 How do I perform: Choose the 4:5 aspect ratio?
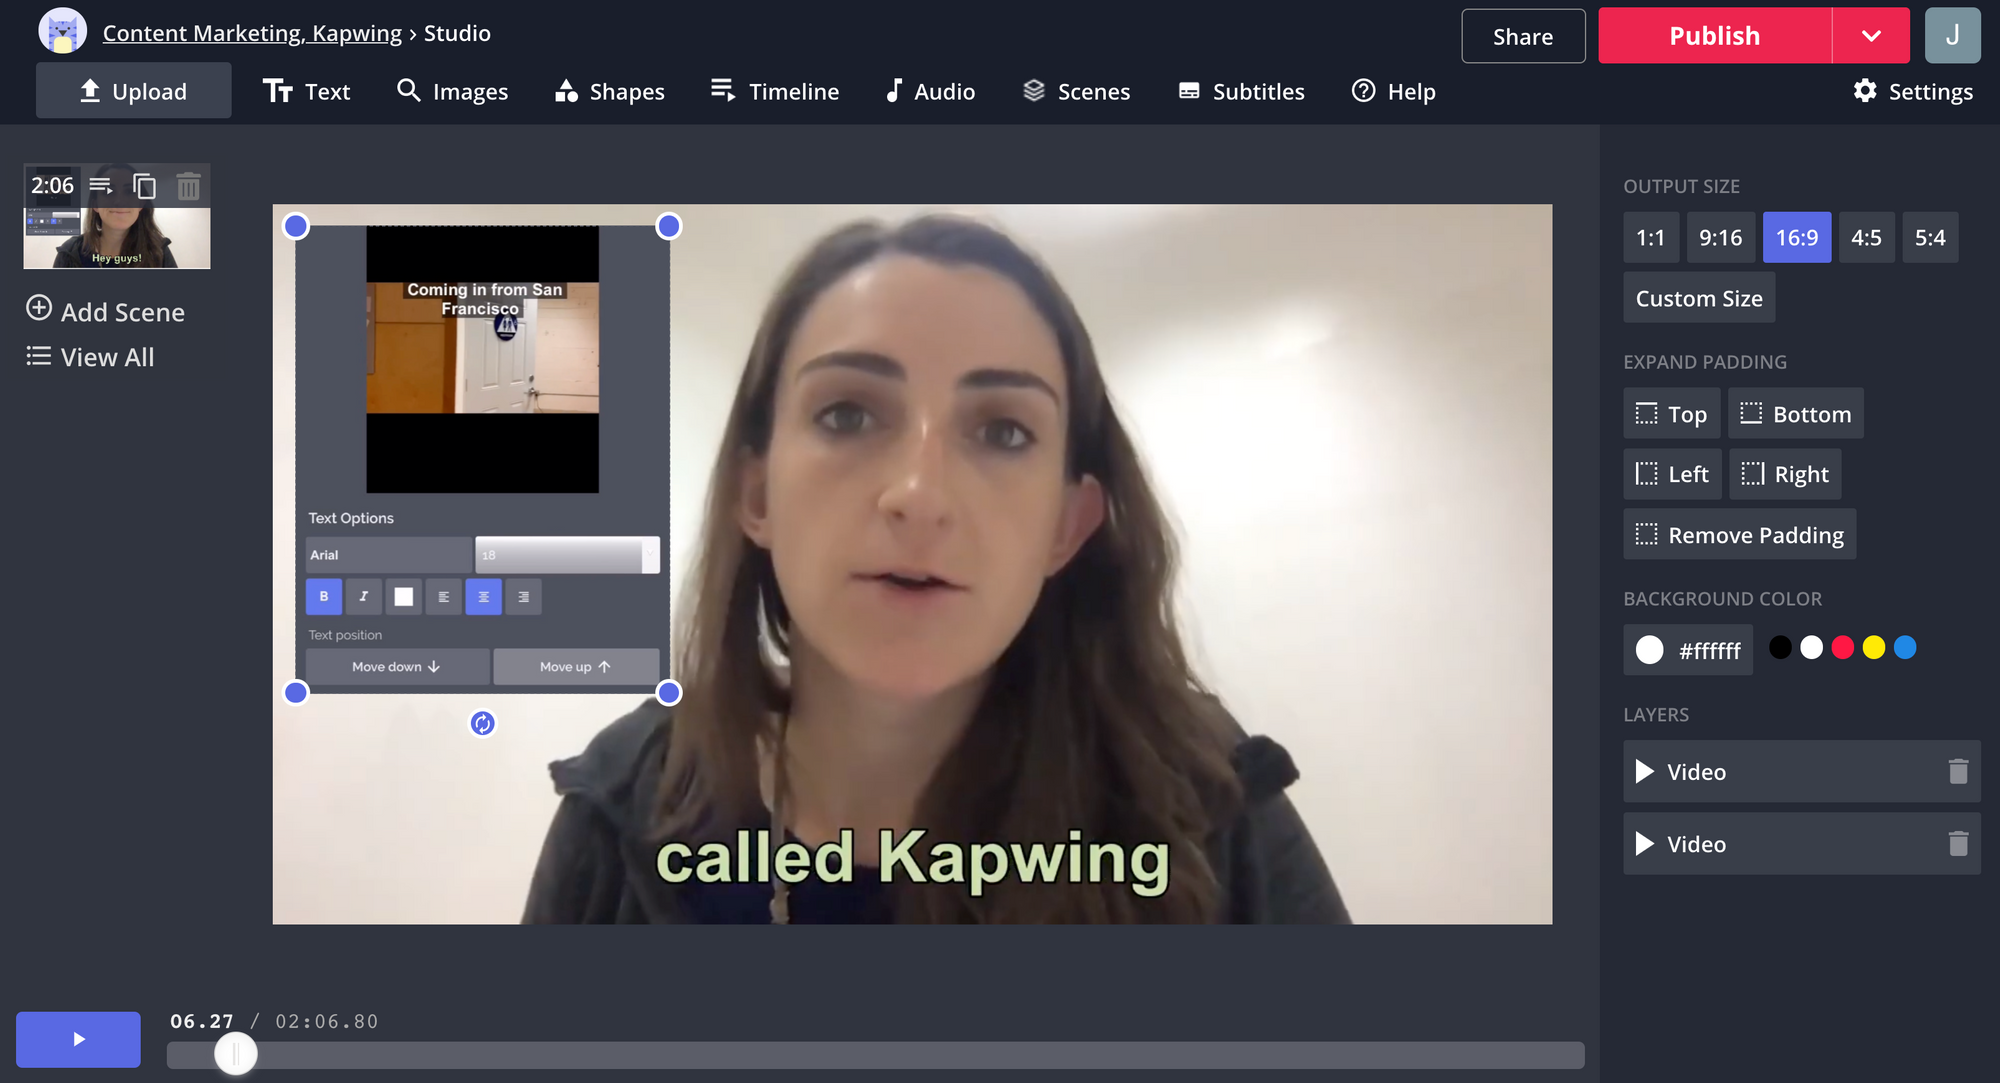(1865, 237)
